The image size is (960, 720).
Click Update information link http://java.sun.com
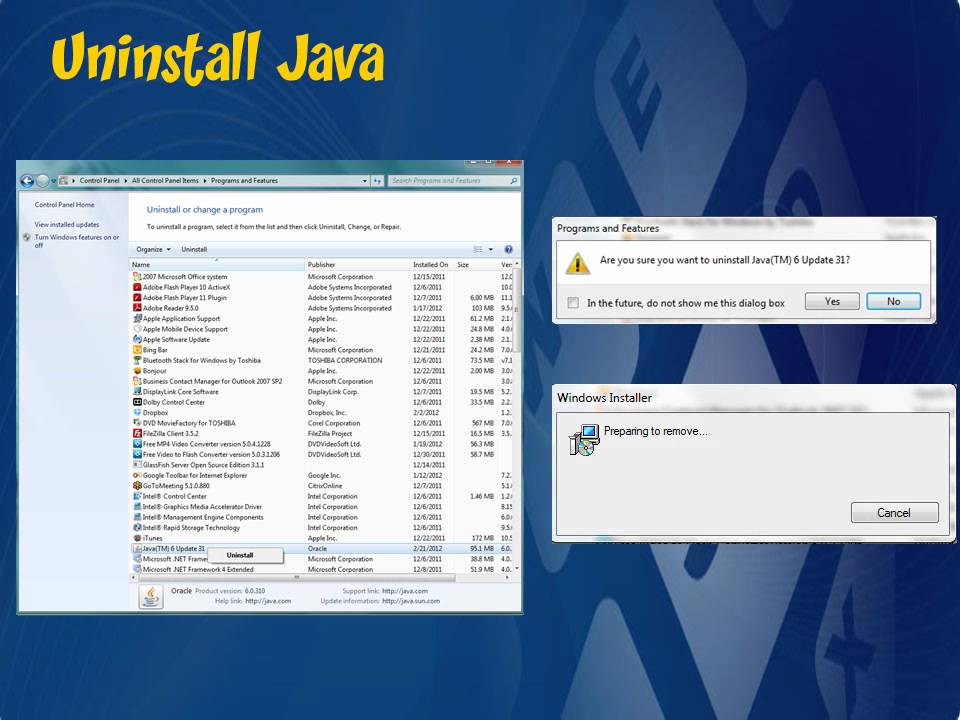coord(411,601)
